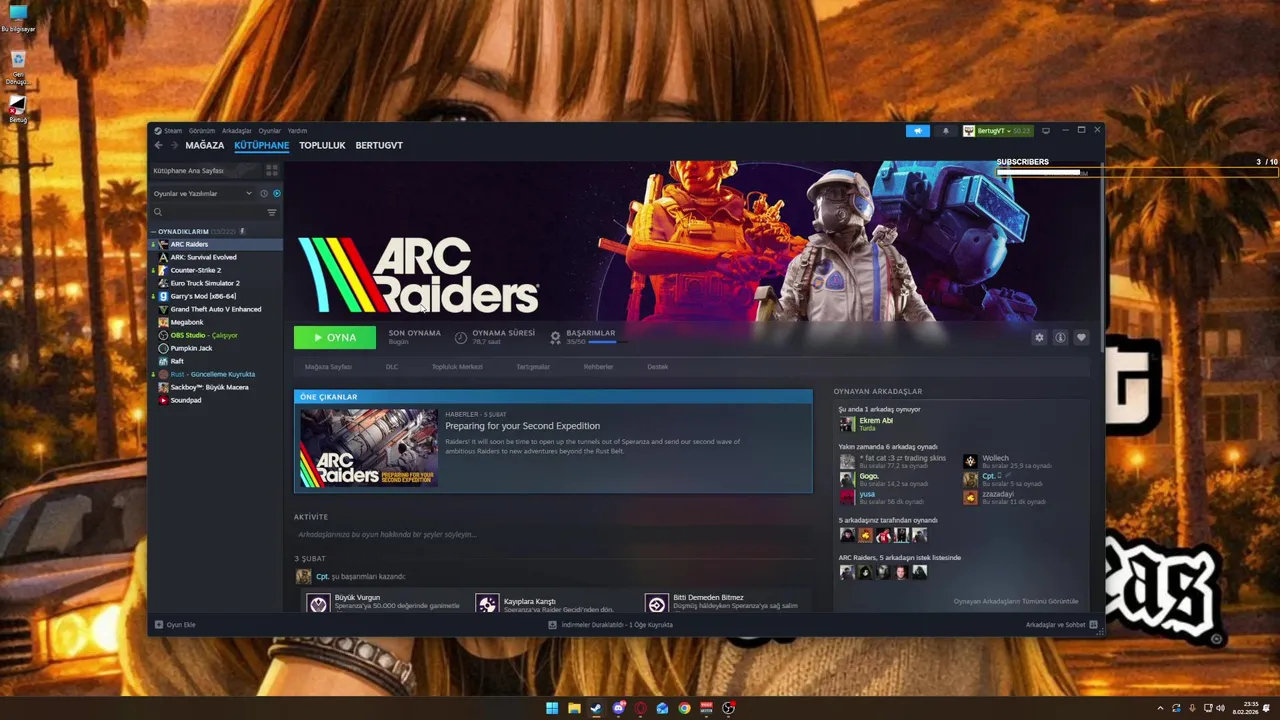Open the Topluluk Merkezi link

click(x=457, y=367)
